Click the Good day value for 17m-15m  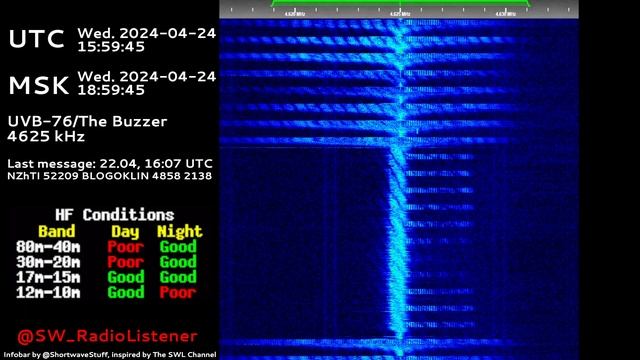click(x=126, y=277)
